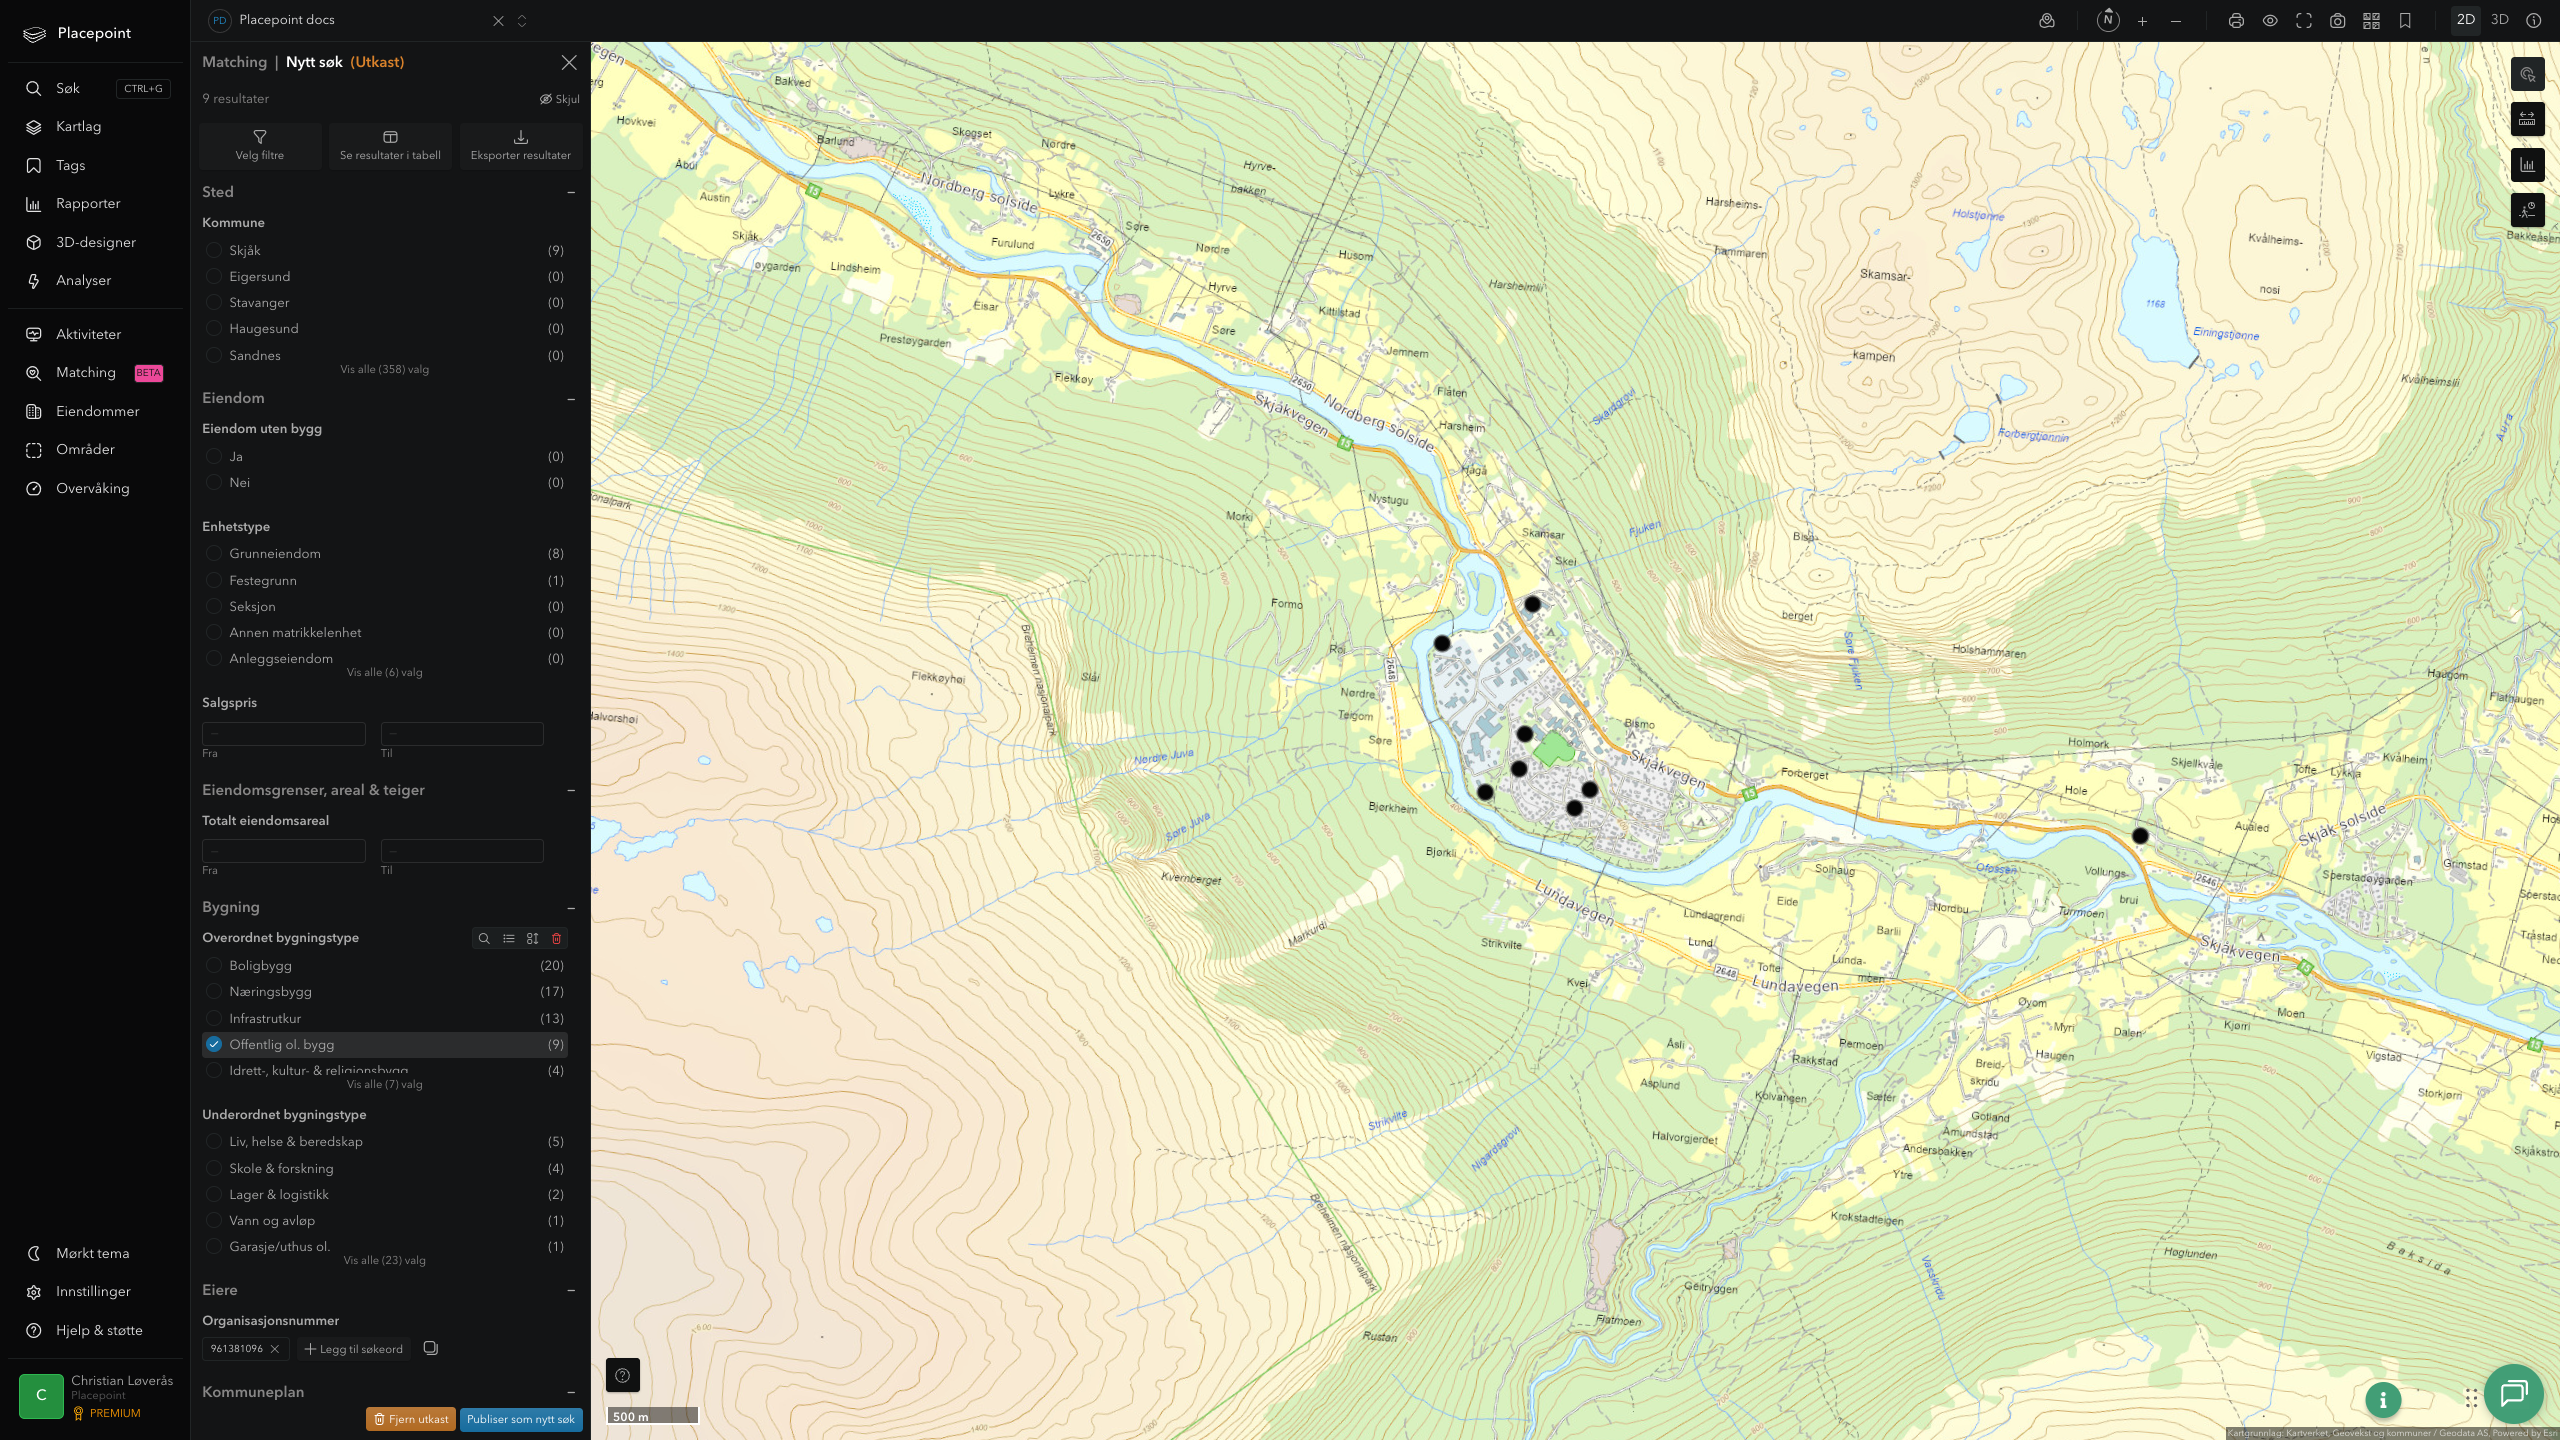
Task: Collapse the Bygning section
Action: click(571, 907)
